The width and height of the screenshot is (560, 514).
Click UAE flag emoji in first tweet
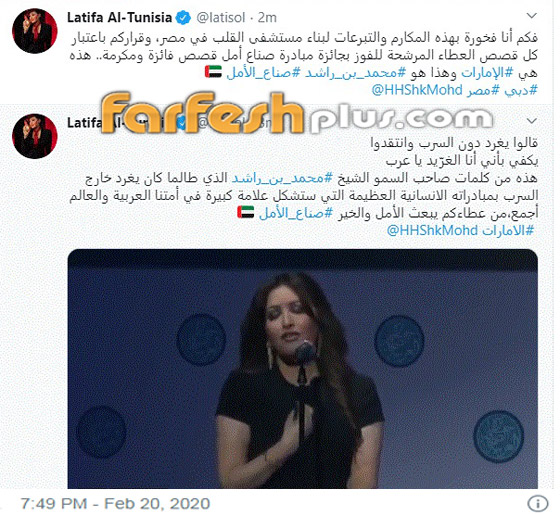pyautogui.click(x=213, y=72)
